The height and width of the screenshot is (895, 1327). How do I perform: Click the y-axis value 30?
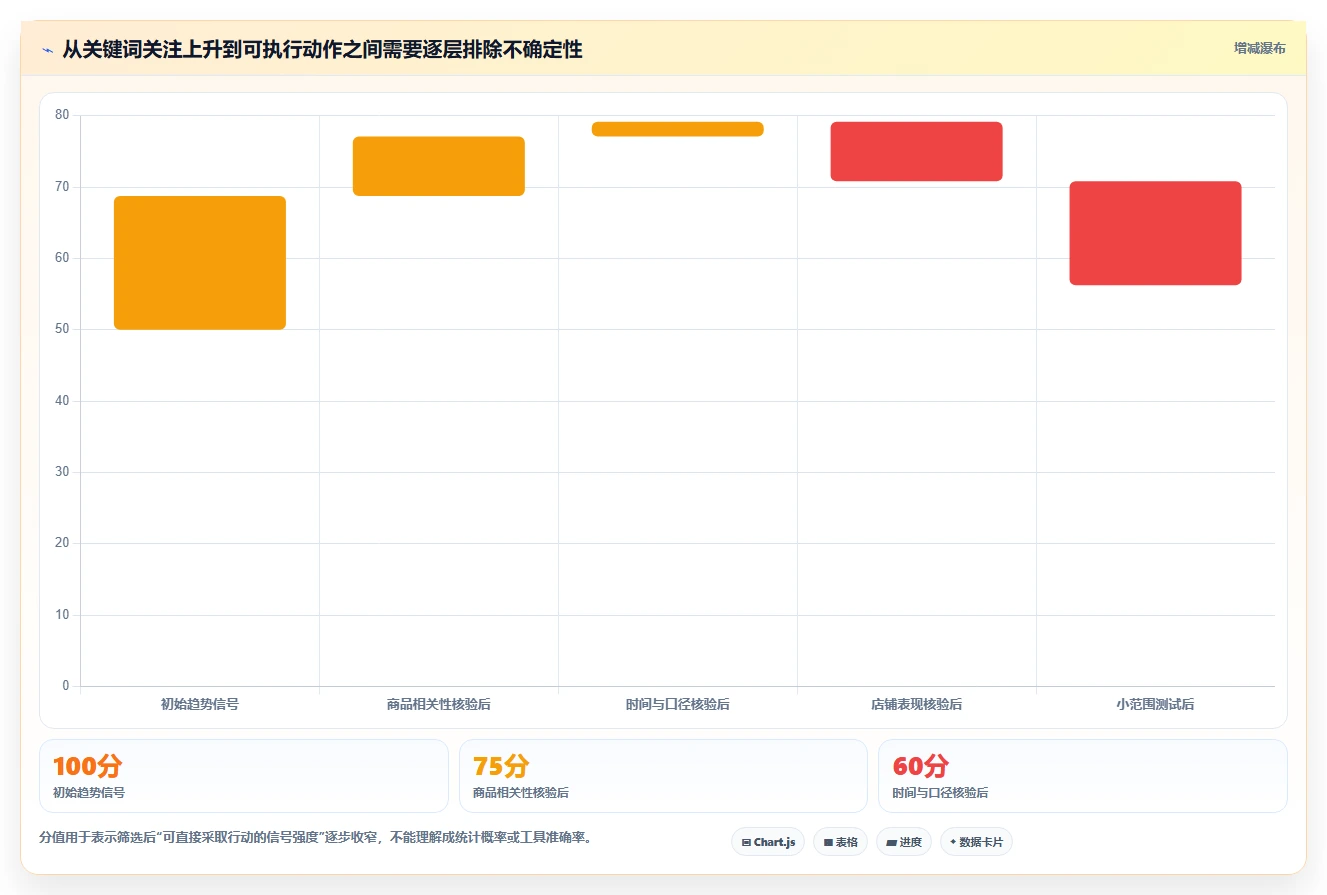62,472
